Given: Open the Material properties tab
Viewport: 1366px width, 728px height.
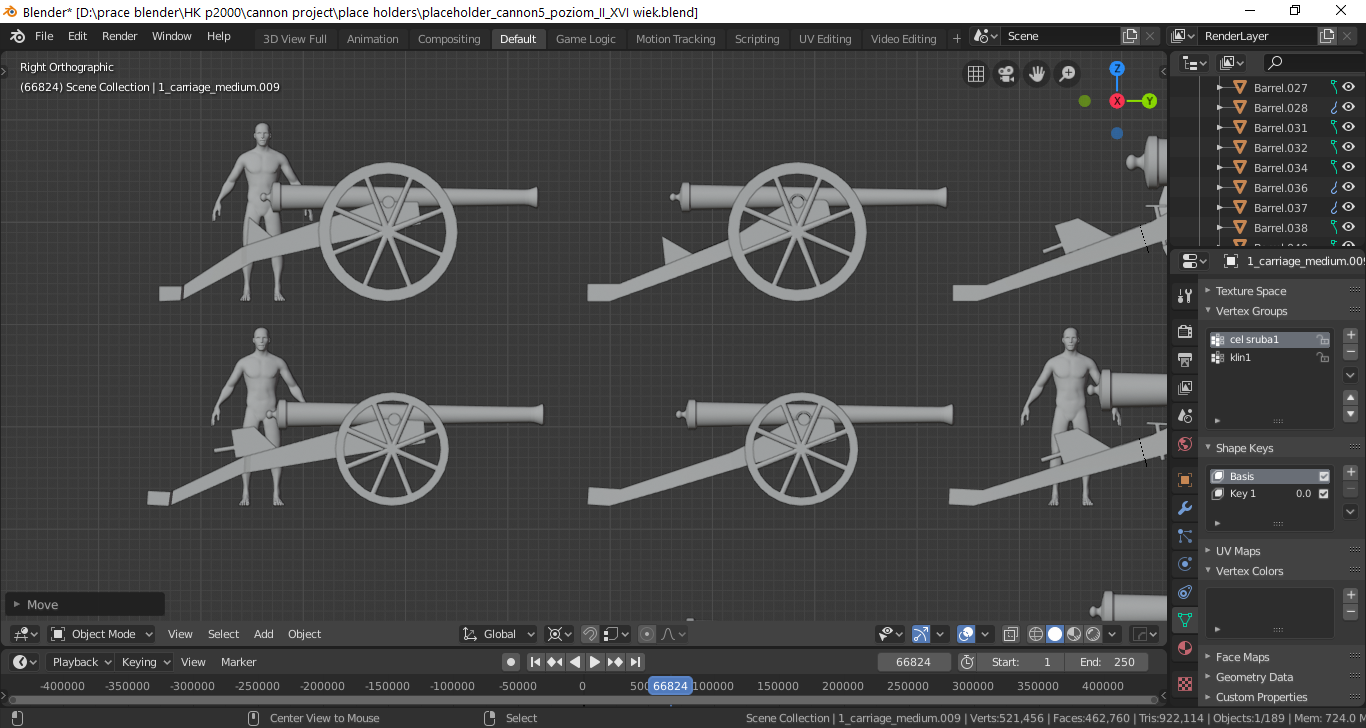Looking at the screenshot, I should pos(1185,648).
